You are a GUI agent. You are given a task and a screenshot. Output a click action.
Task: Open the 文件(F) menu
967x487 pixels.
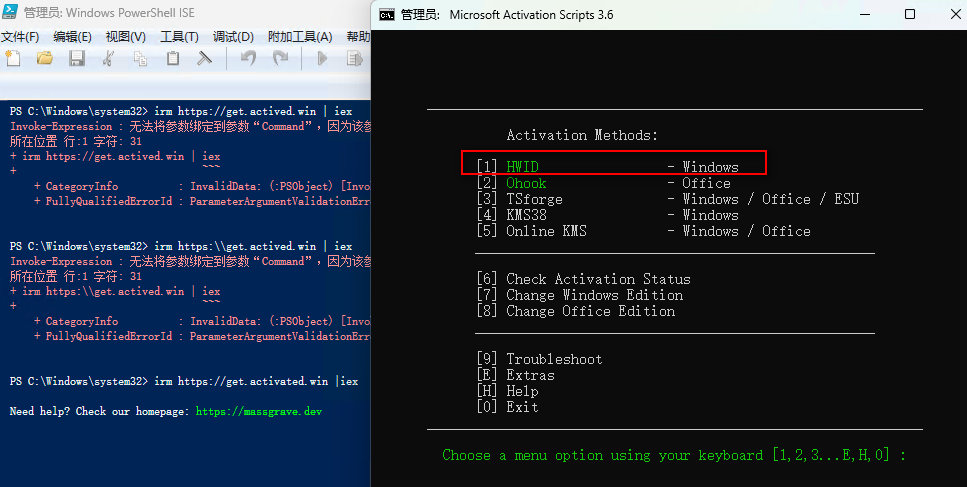click(20, 37)
